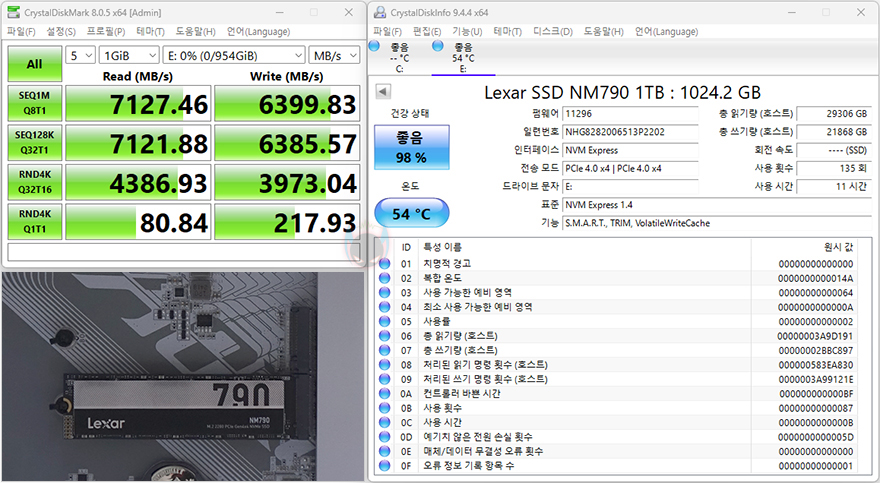The image size is (880, 483).
Task: Click the transfer mode field PCIe 4.0 x4
Action: (x=630, y=168)
